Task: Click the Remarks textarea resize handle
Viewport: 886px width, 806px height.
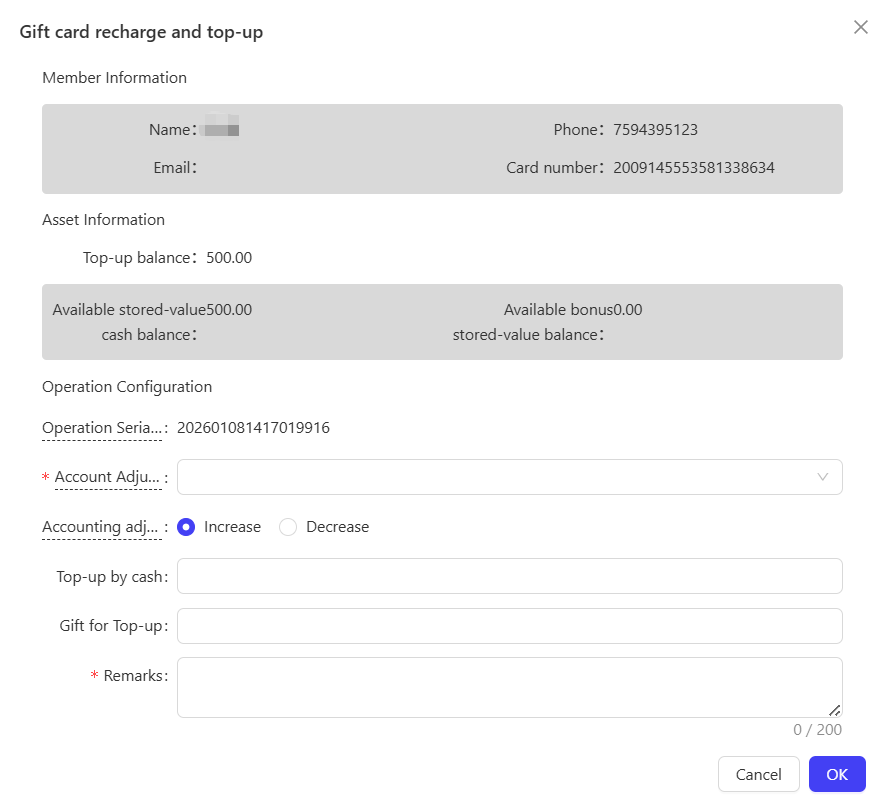Action: (835, 710)
